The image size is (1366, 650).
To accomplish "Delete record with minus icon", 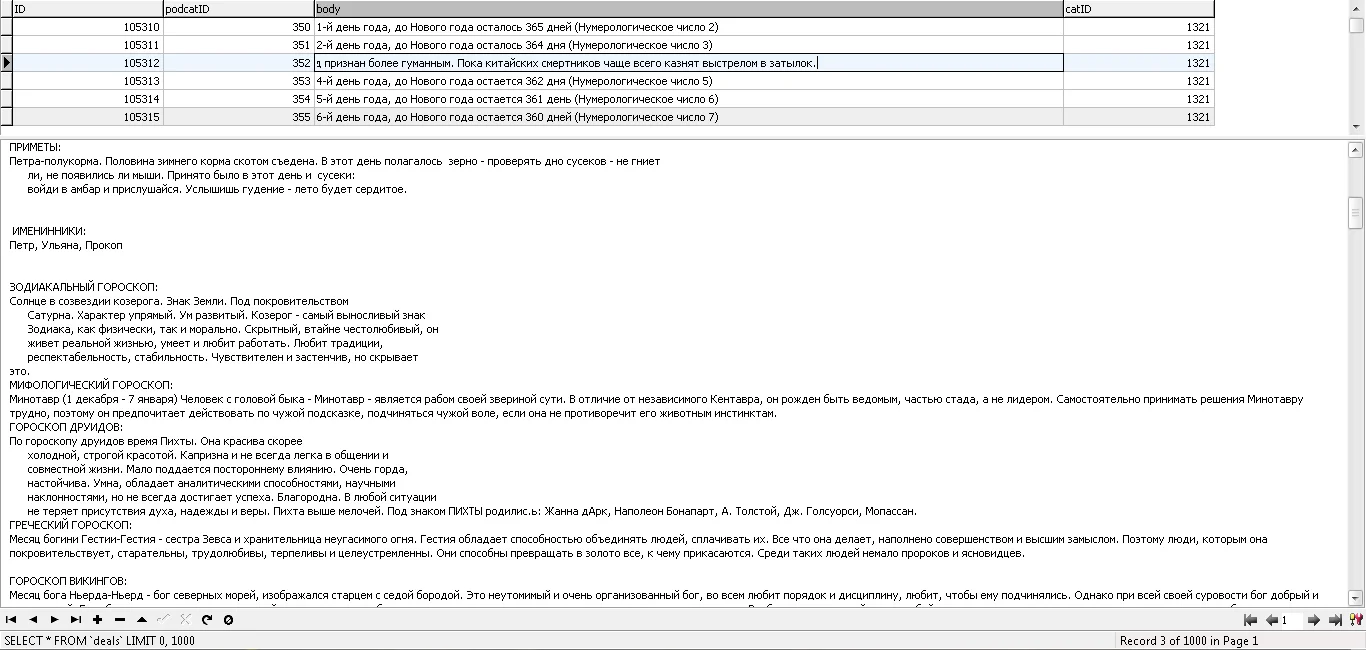I will tap(120, 620).
